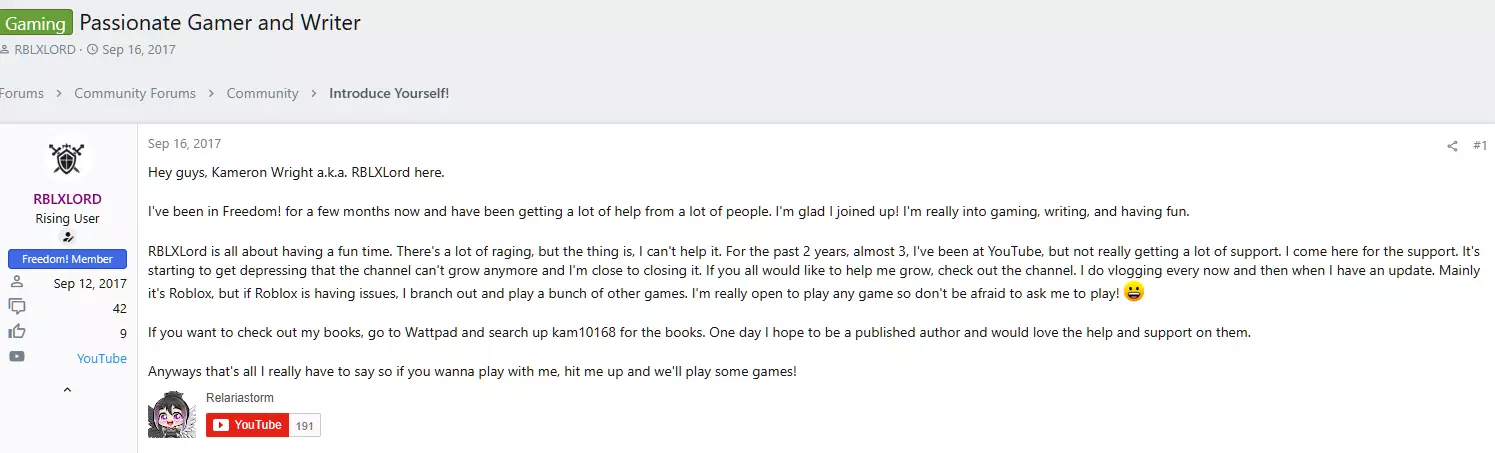Open the RBLXLORD username profile link
1495x453 pixels.
tap(67, 198)
